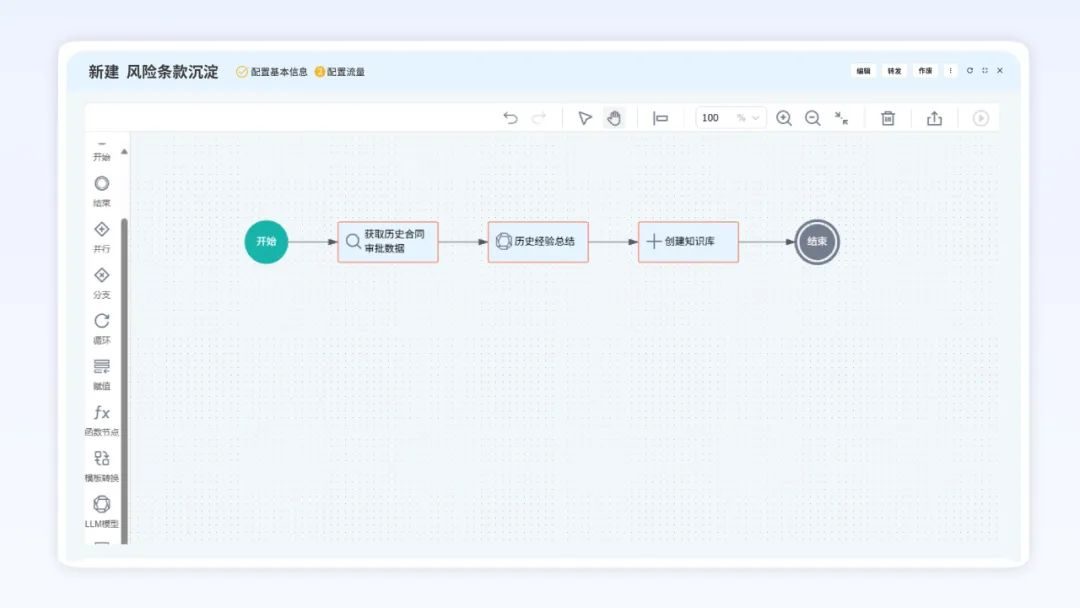This screenshot has width=1080, height=608.
Task: Go to step 配置基本信息
Action: 271,72
